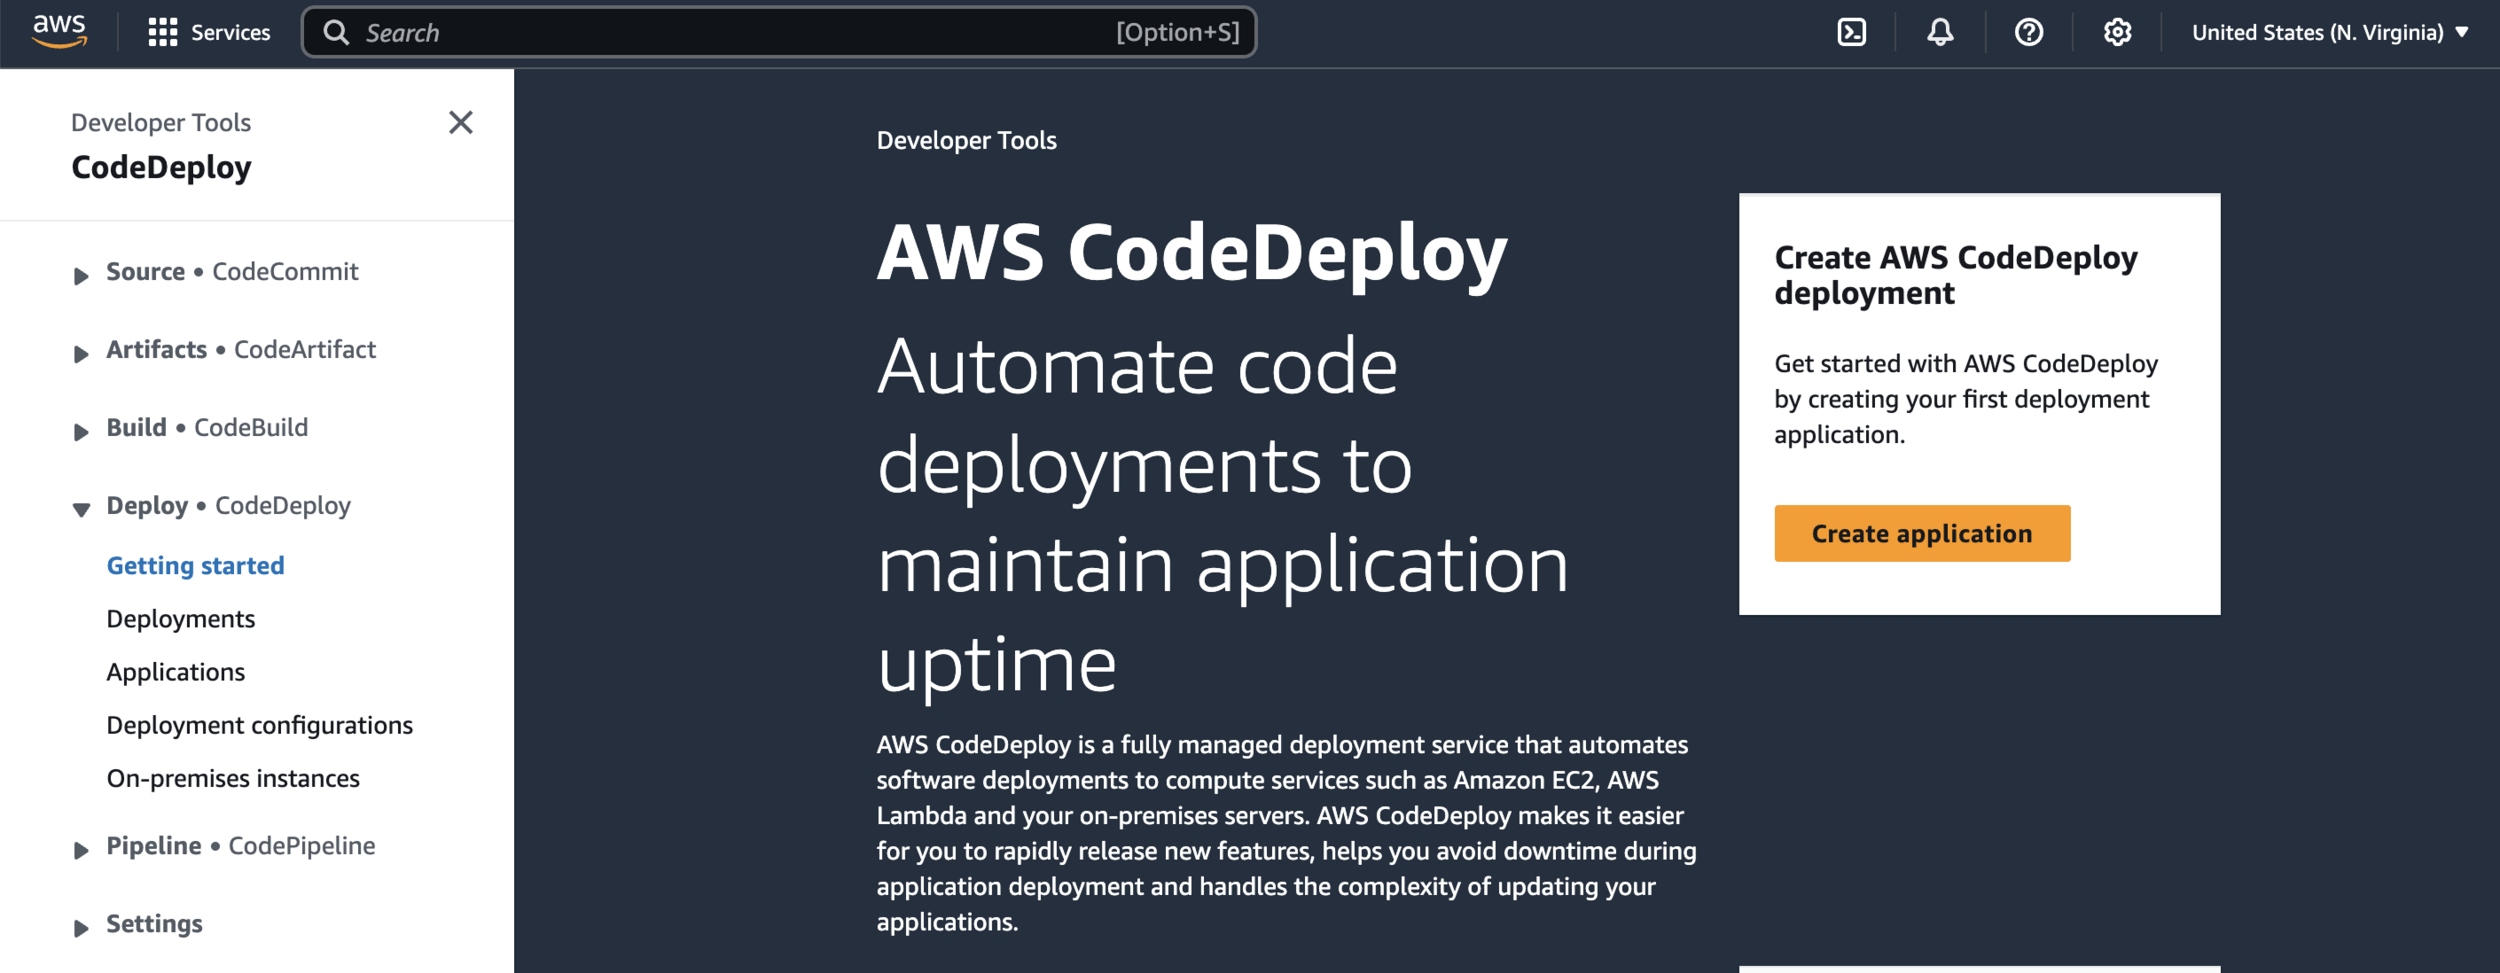Open the region selector United States (N. Virginia)

2330,32
